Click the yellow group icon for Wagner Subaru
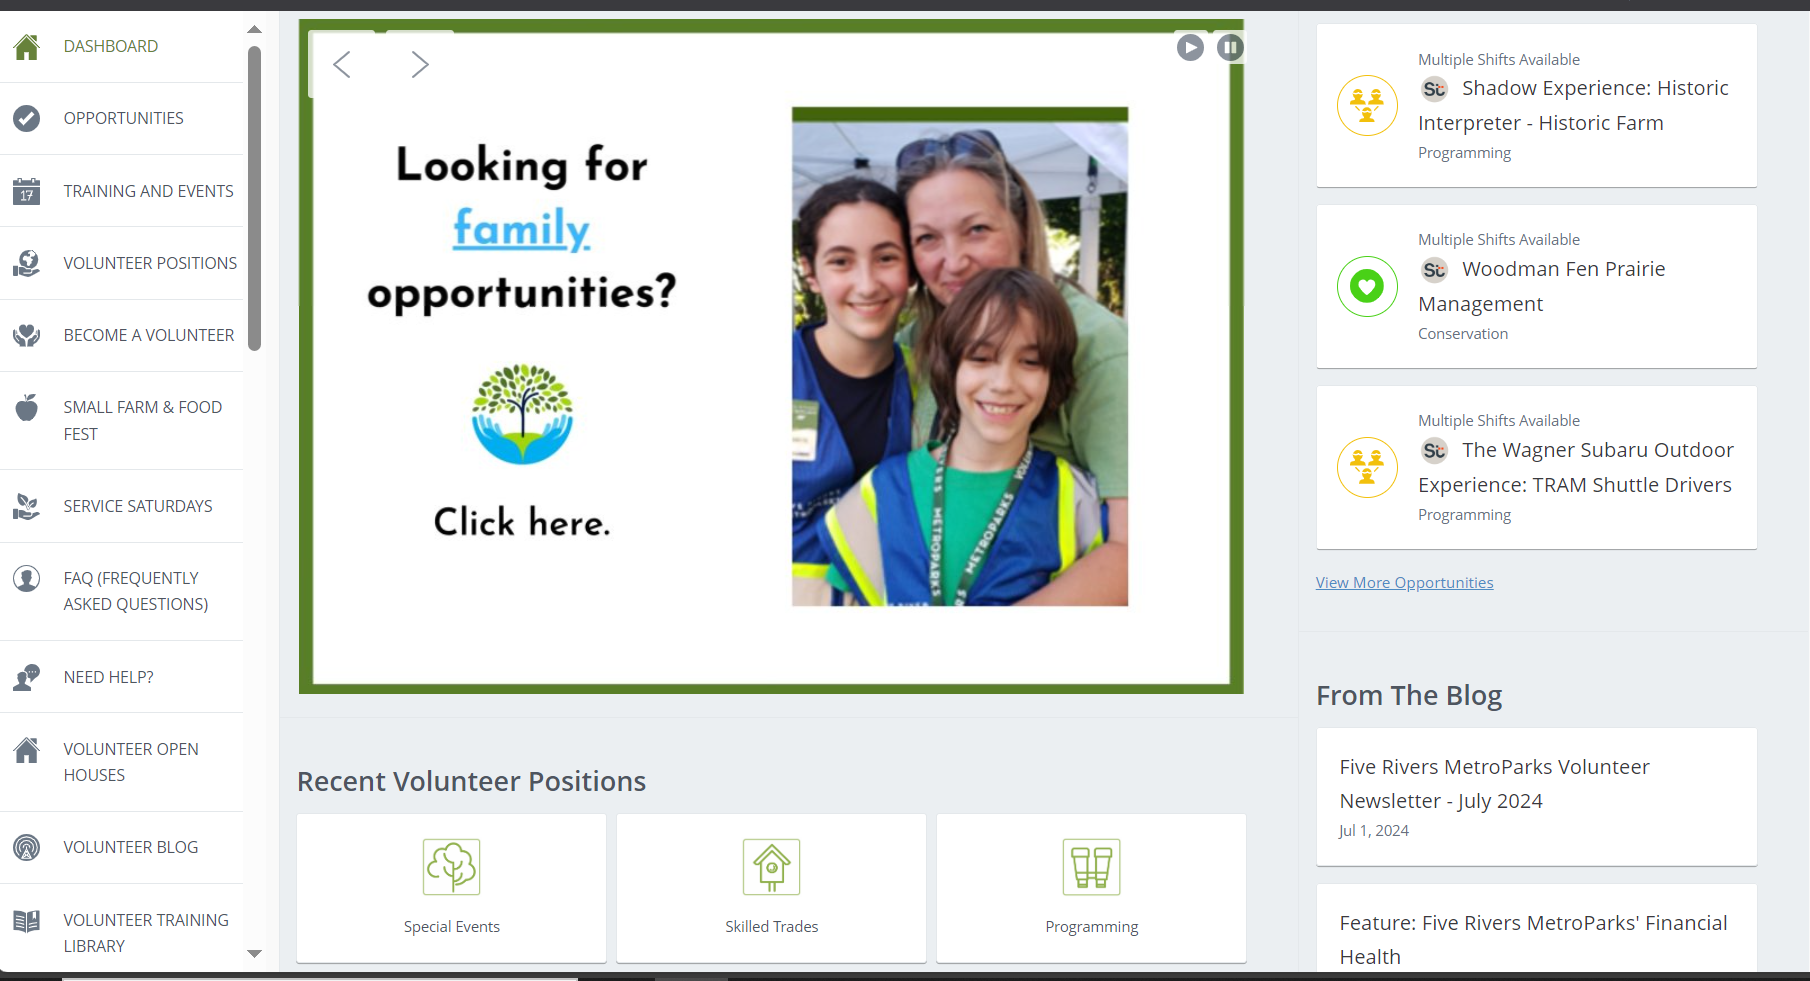The image size is (1810, 981). [1367, 467]
